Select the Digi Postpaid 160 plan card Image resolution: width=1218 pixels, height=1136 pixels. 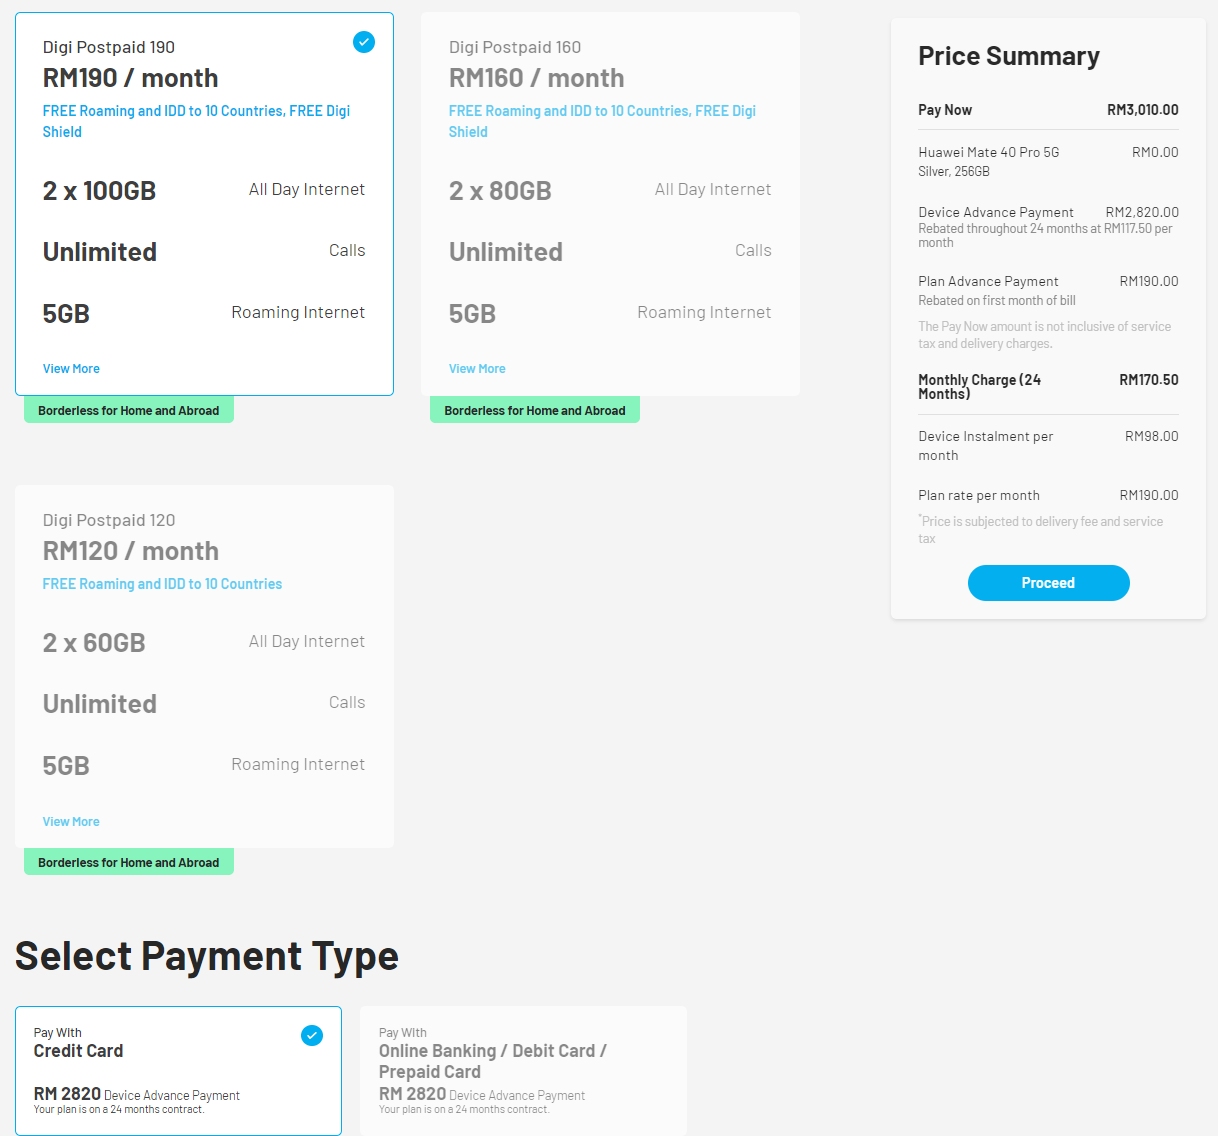tap(610, 250)
